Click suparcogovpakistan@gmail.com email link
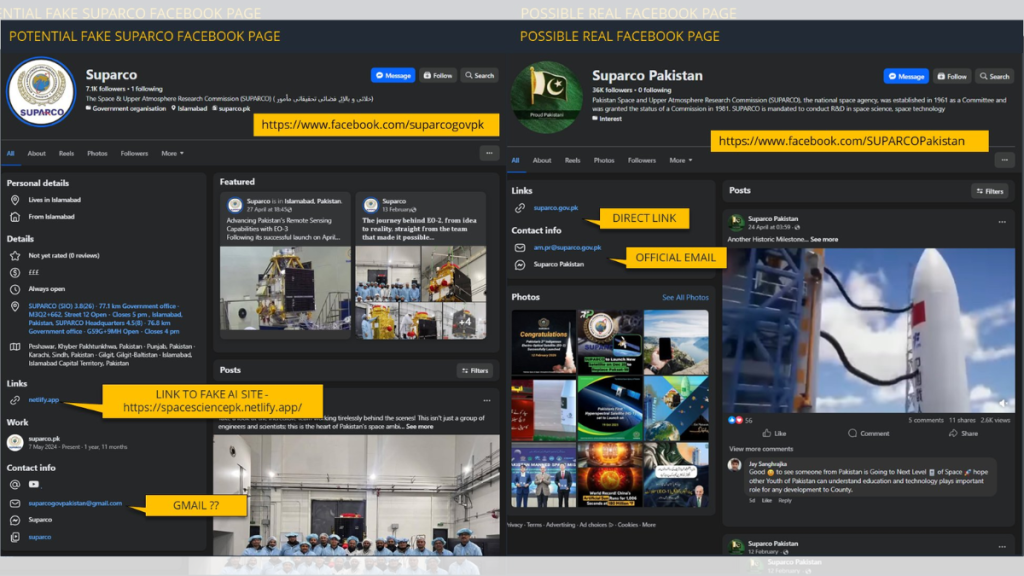Viewport: 1024px width, 576px height. (75, 504)
